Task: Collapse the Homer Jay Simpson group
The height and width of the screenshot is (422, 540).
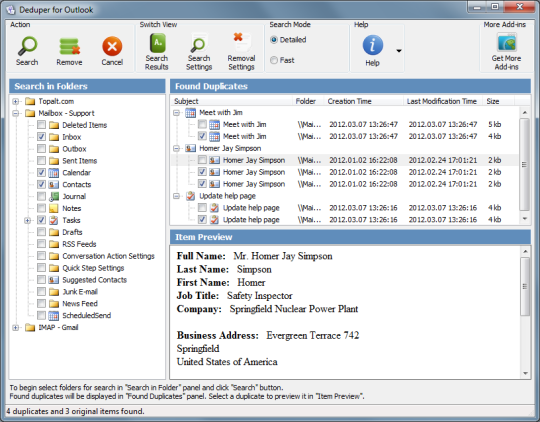Action: click(177, 148)
